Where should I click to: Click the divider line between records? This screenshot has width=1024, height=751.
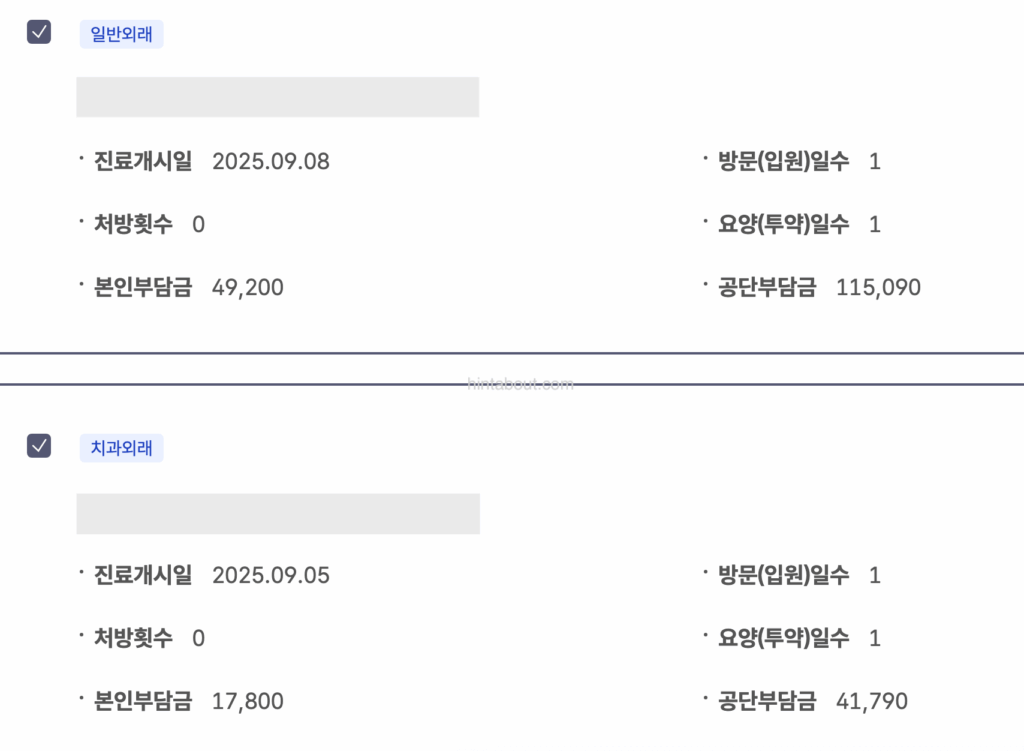click(512, 351)
